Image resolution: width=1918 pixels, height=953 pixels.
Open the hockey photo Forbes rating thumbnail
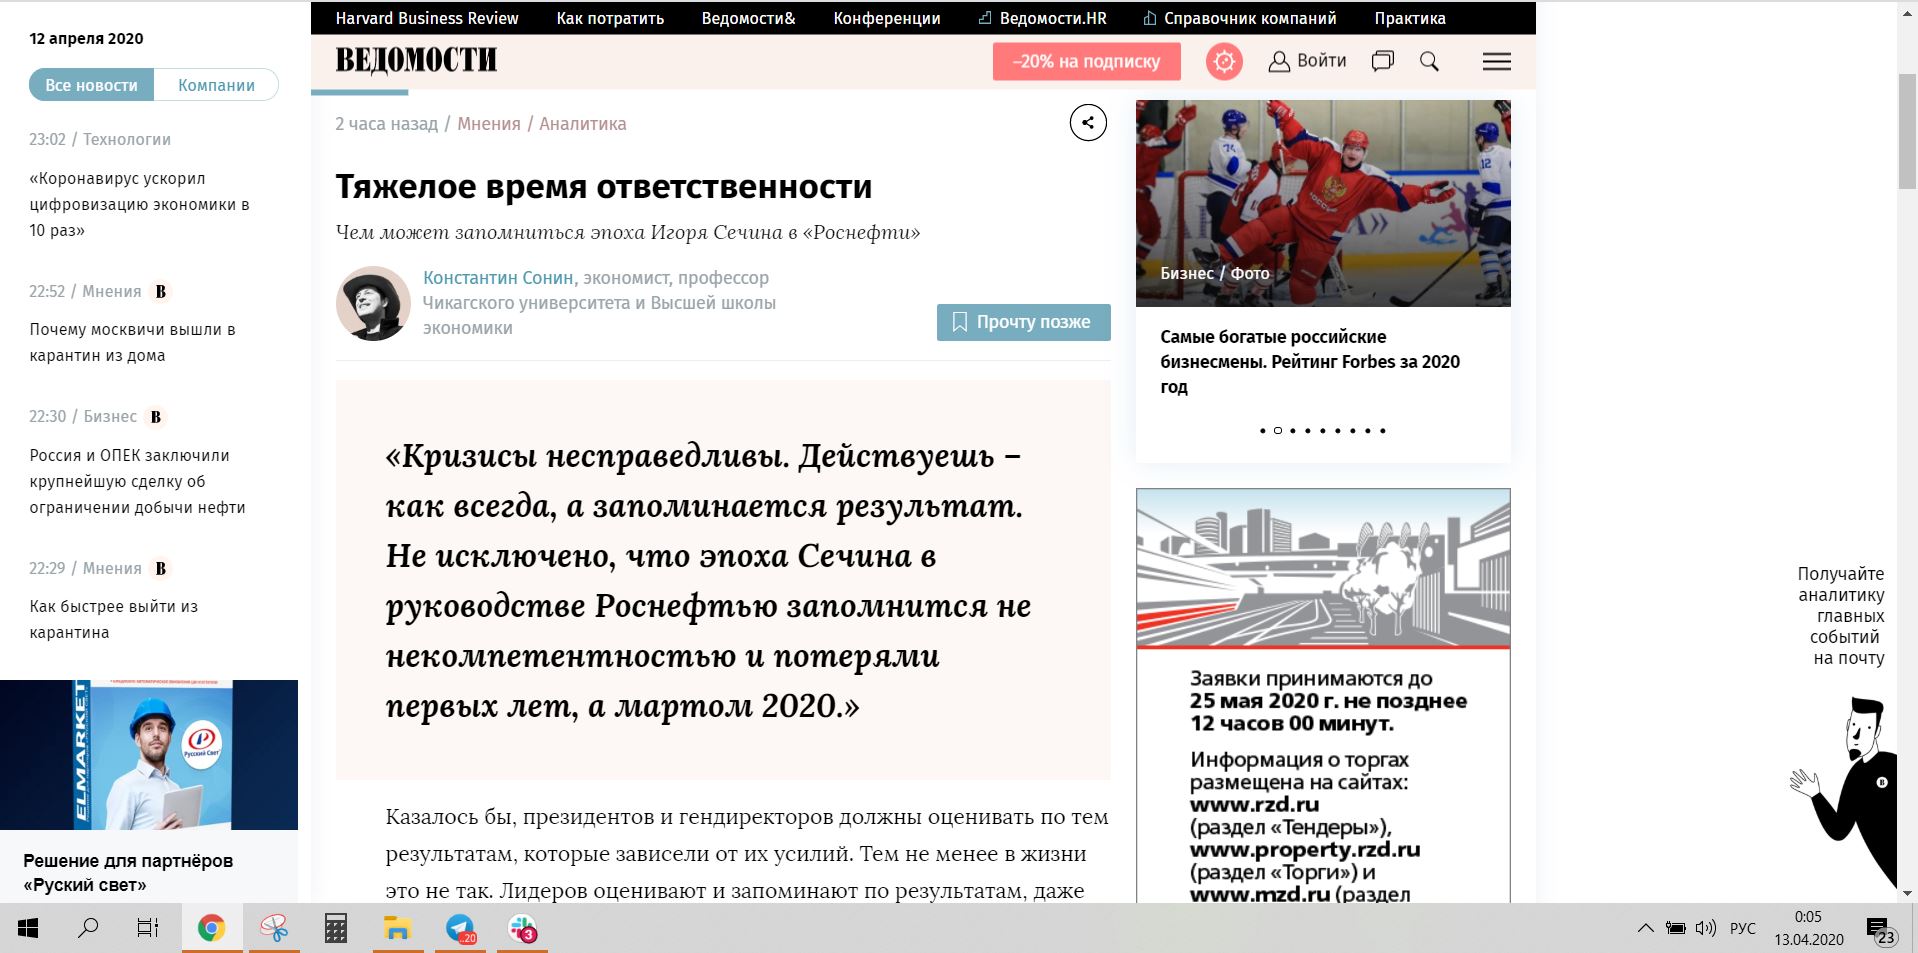pyautogui.click(x=1322, y=203)
